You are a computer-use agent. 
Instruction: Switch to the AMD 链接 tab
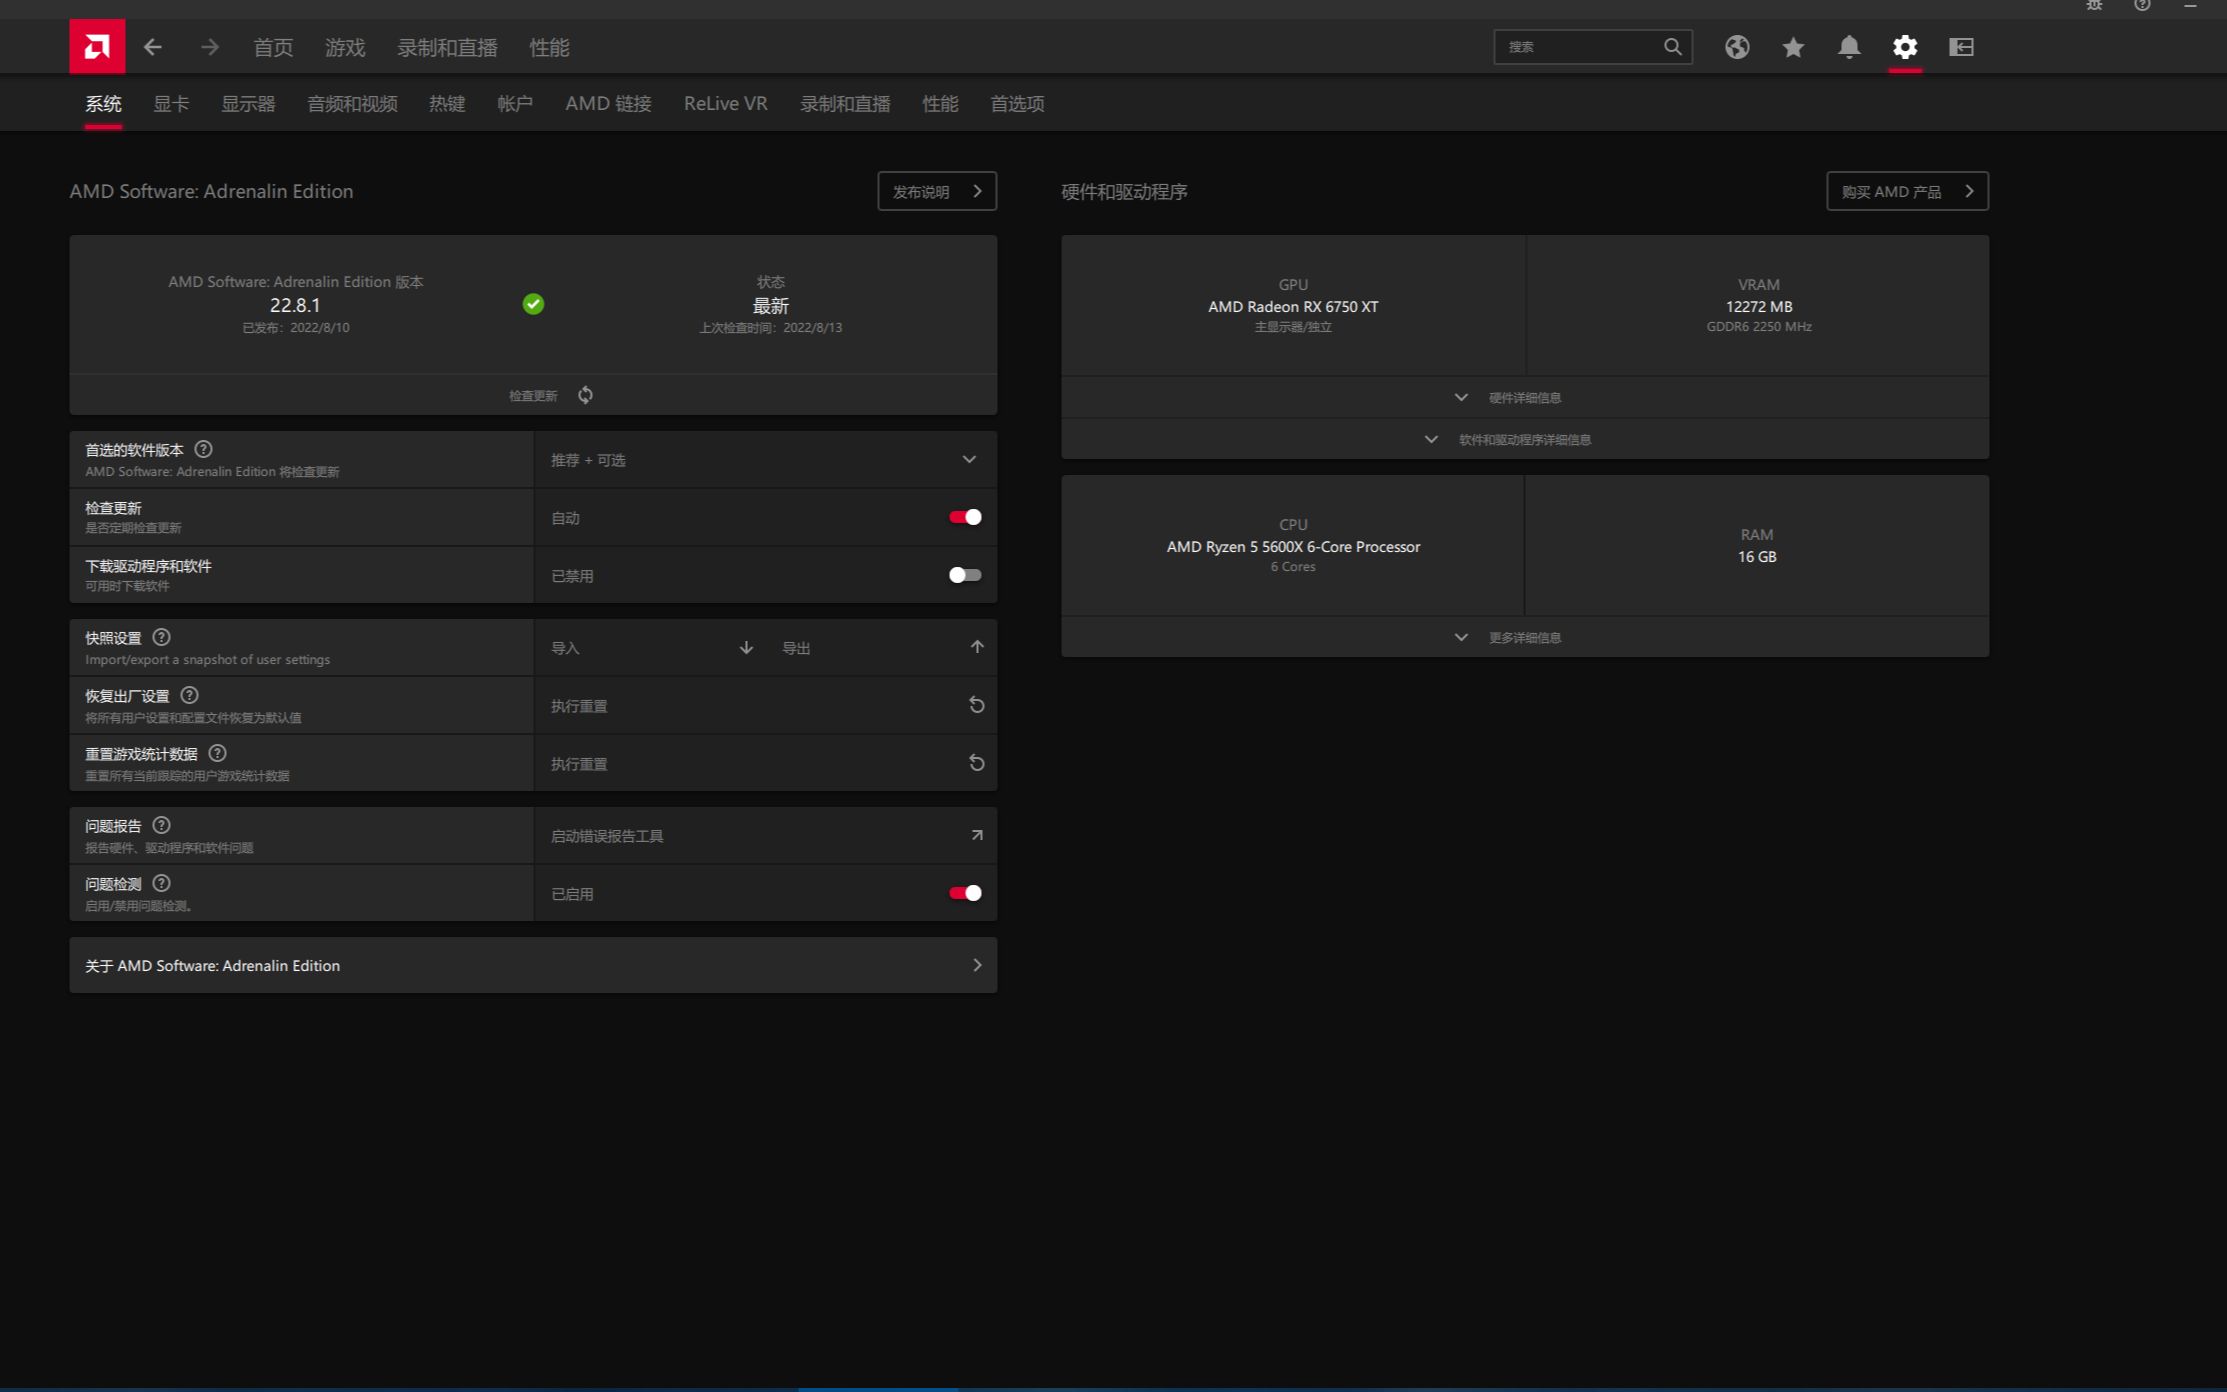click(608, 104)
